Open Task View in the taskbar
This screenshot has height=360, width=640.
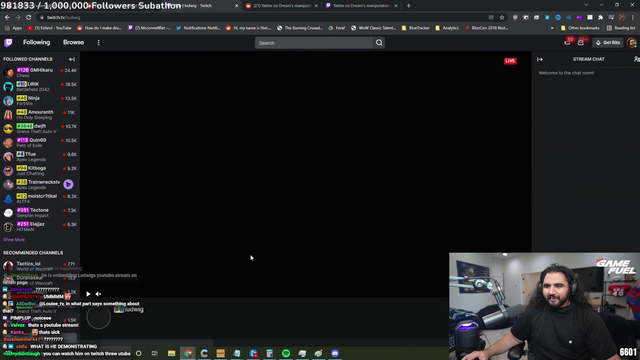click(x=155, y=353)
